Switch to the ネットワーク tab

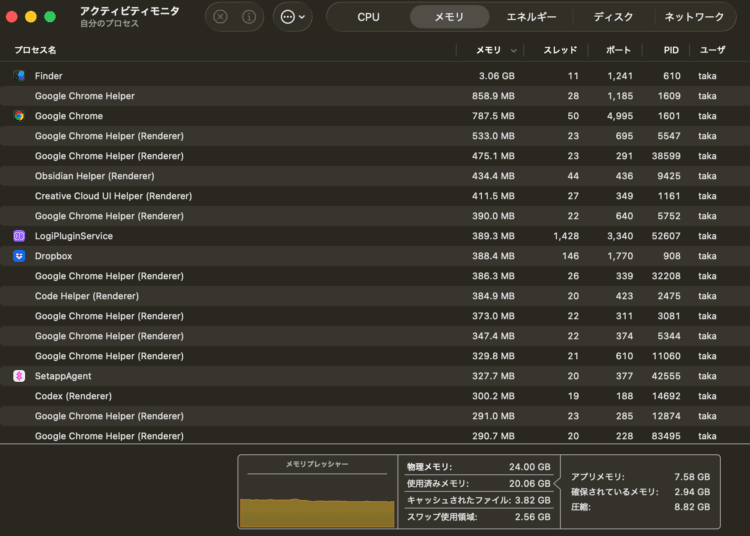click(x=694, y=17)
